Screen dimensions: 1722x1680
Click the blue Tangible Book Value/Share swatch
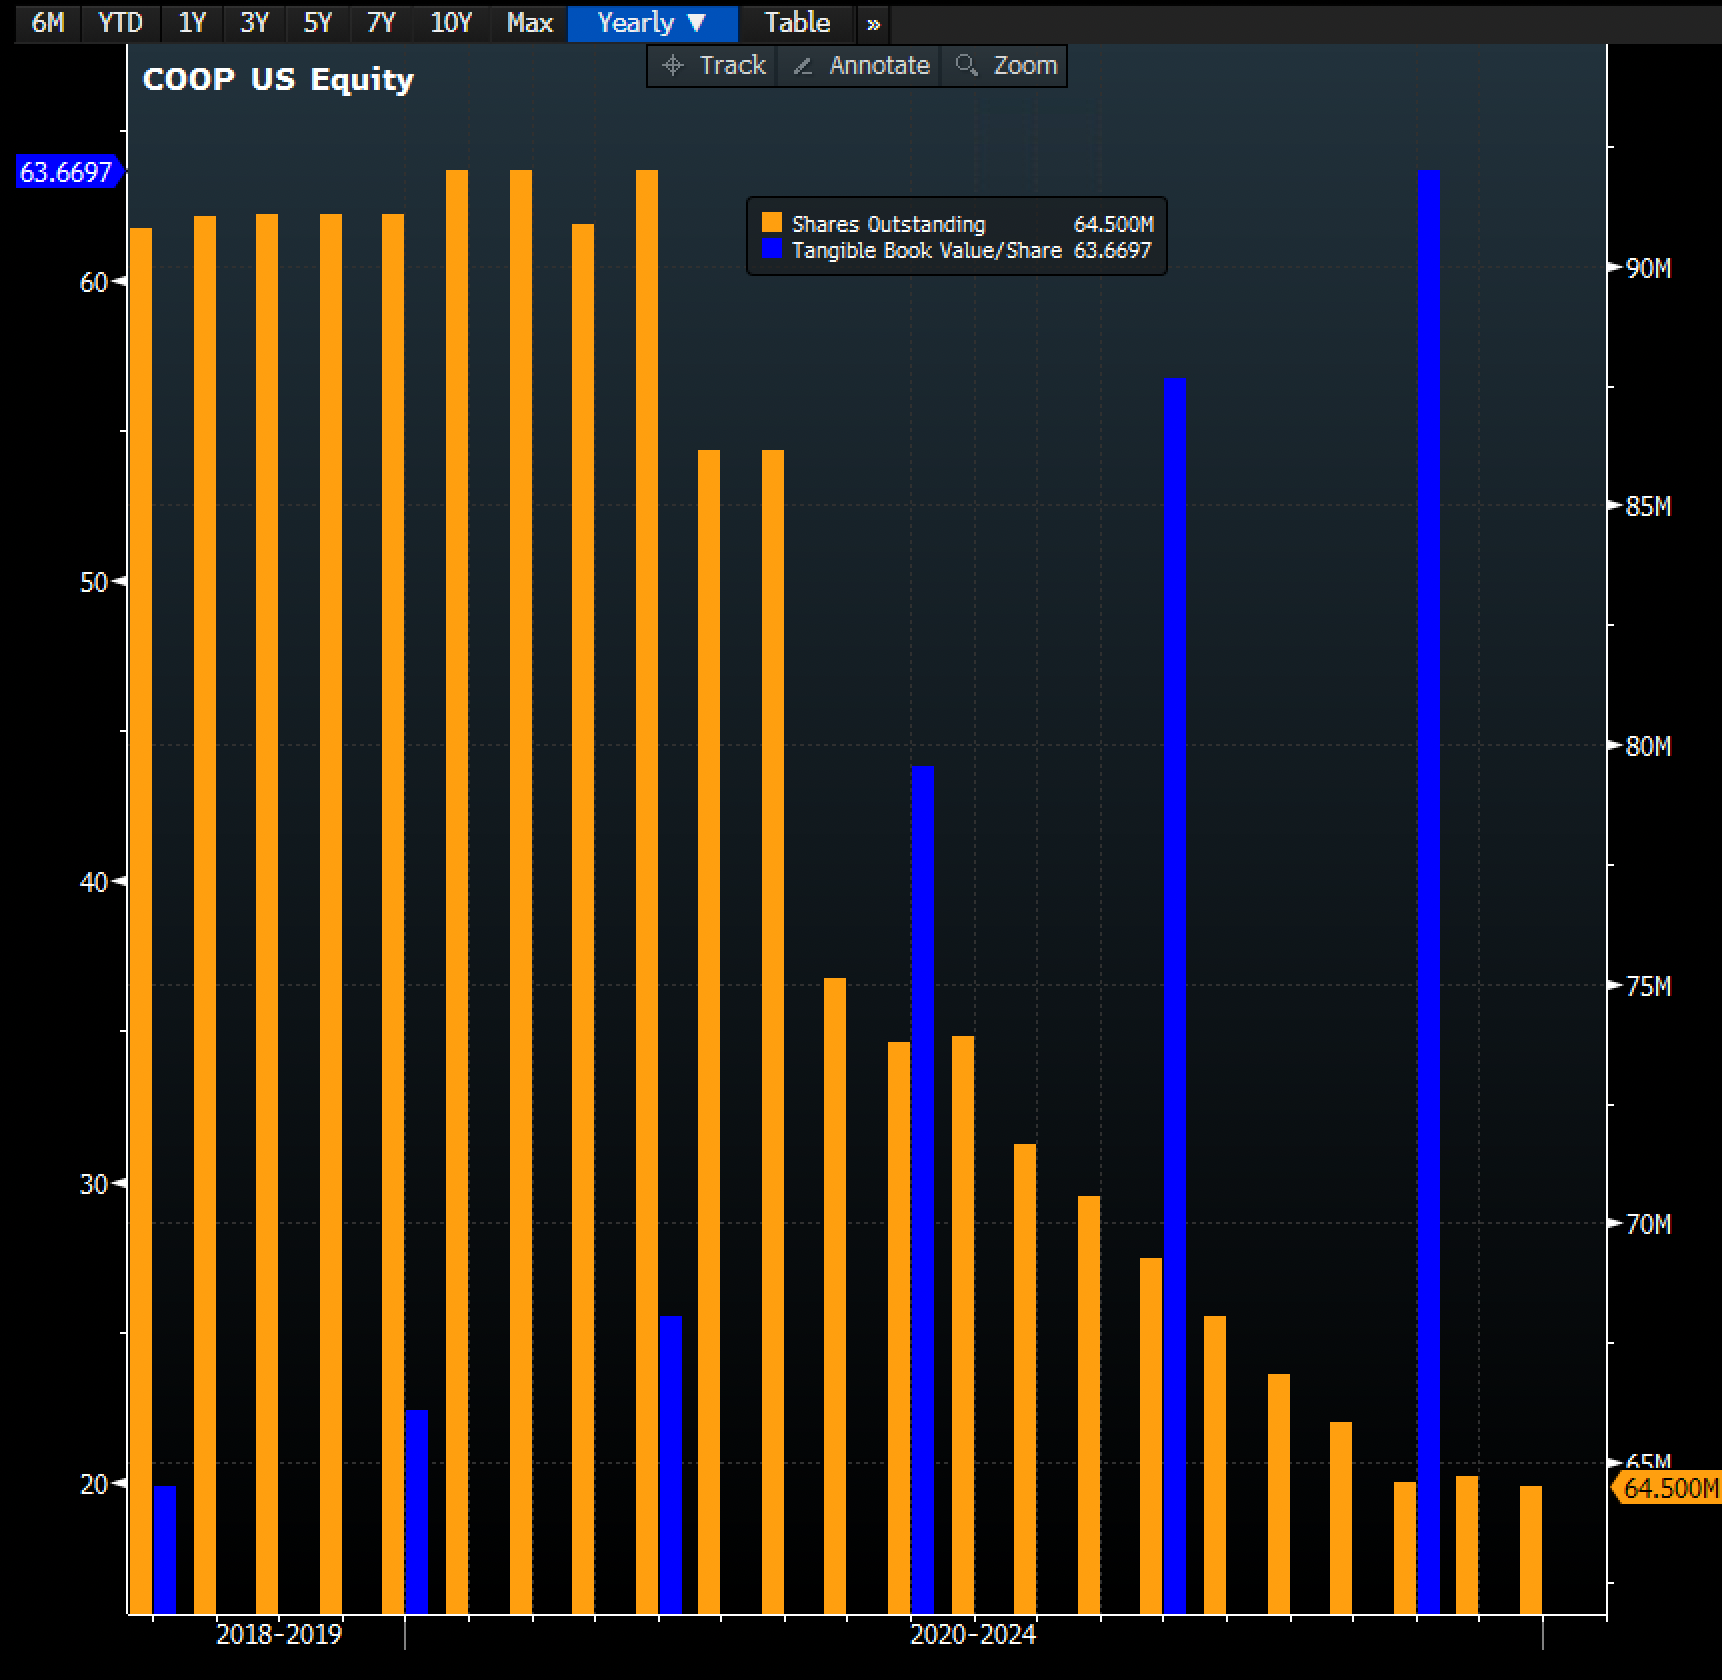(x=771, y=248)
